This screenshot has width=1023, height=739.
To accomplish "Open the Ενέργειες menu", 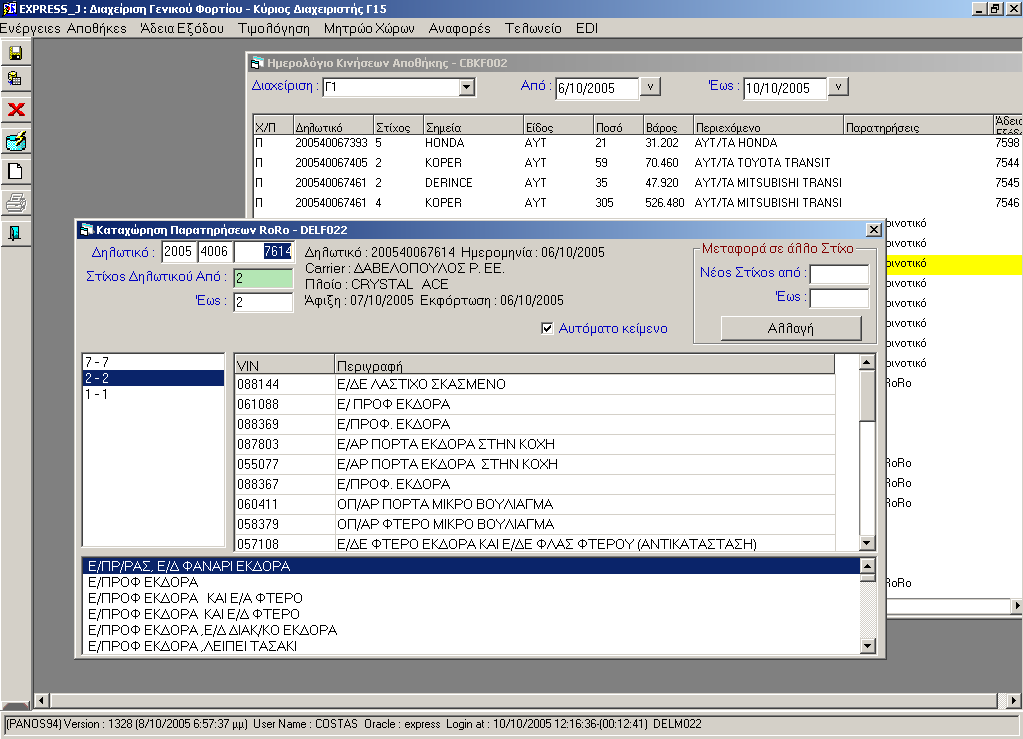I will (x=30, y=28).
